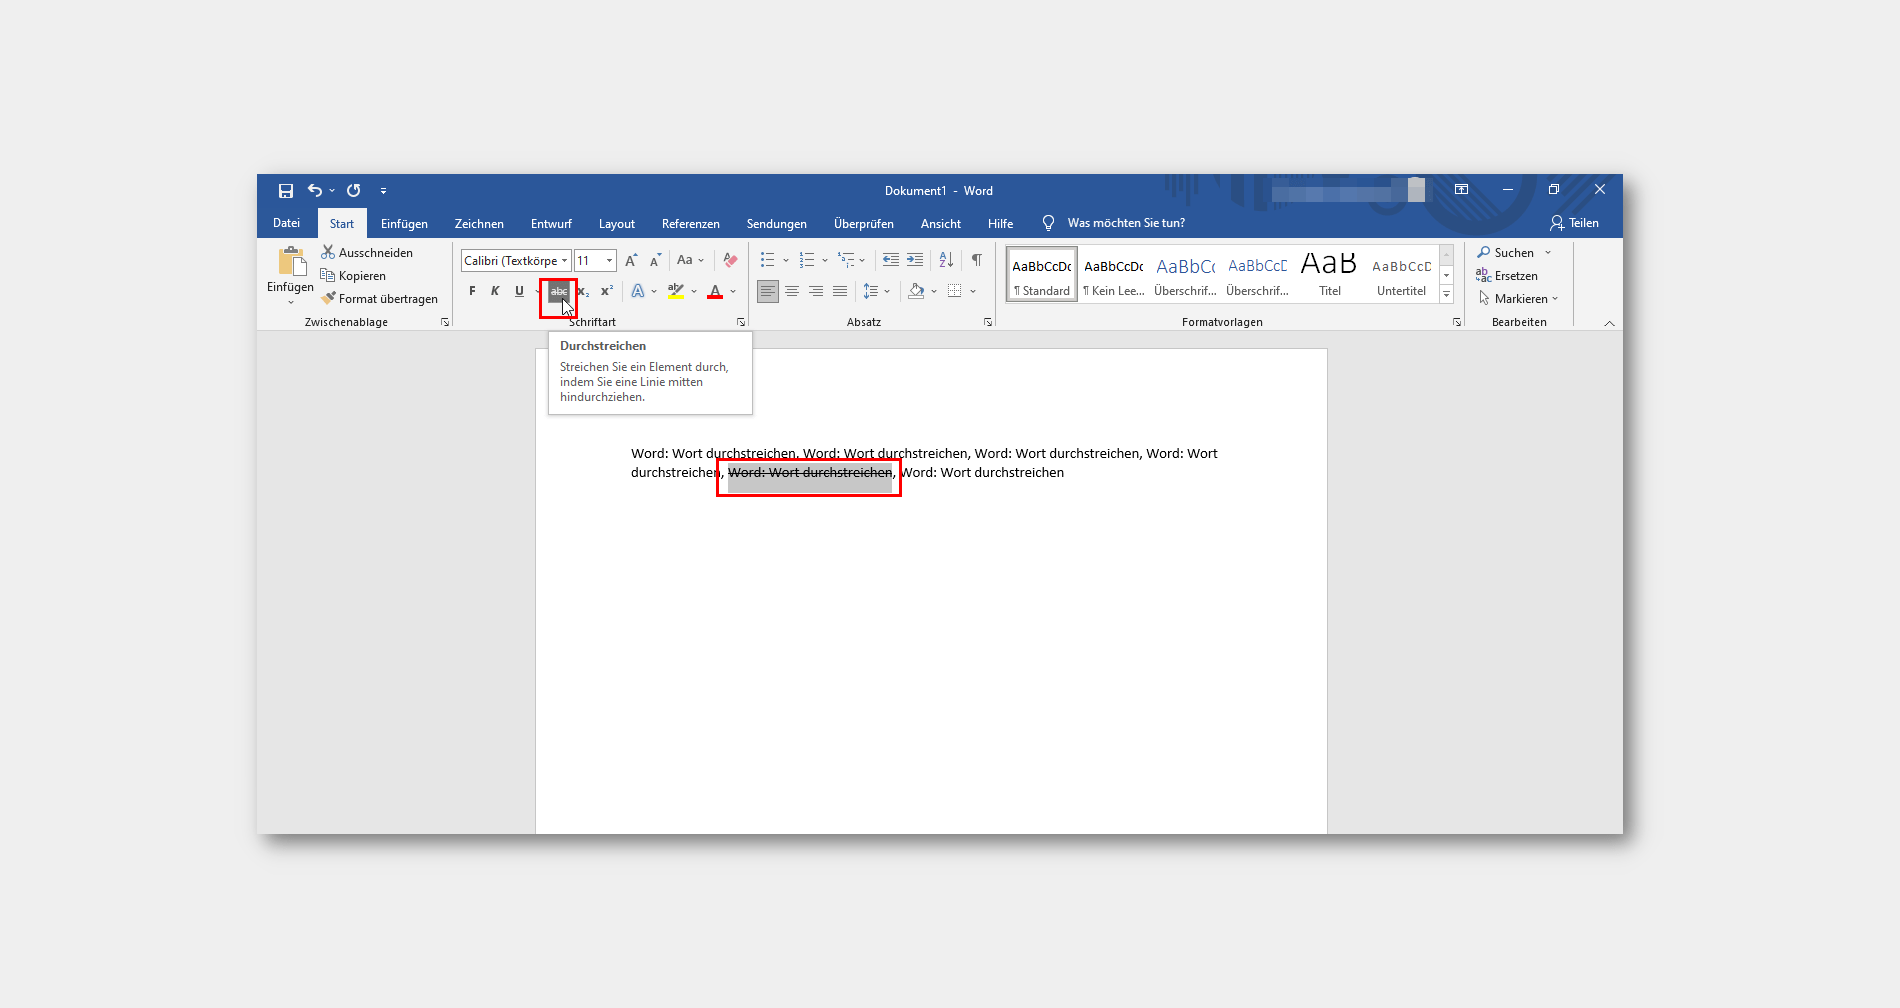Image resolution: width=1900 pixels, height=1008 pixels.
Task: Decrease font size with the smaller A icon
Action: pyautogui.click(x=656, y=260)
